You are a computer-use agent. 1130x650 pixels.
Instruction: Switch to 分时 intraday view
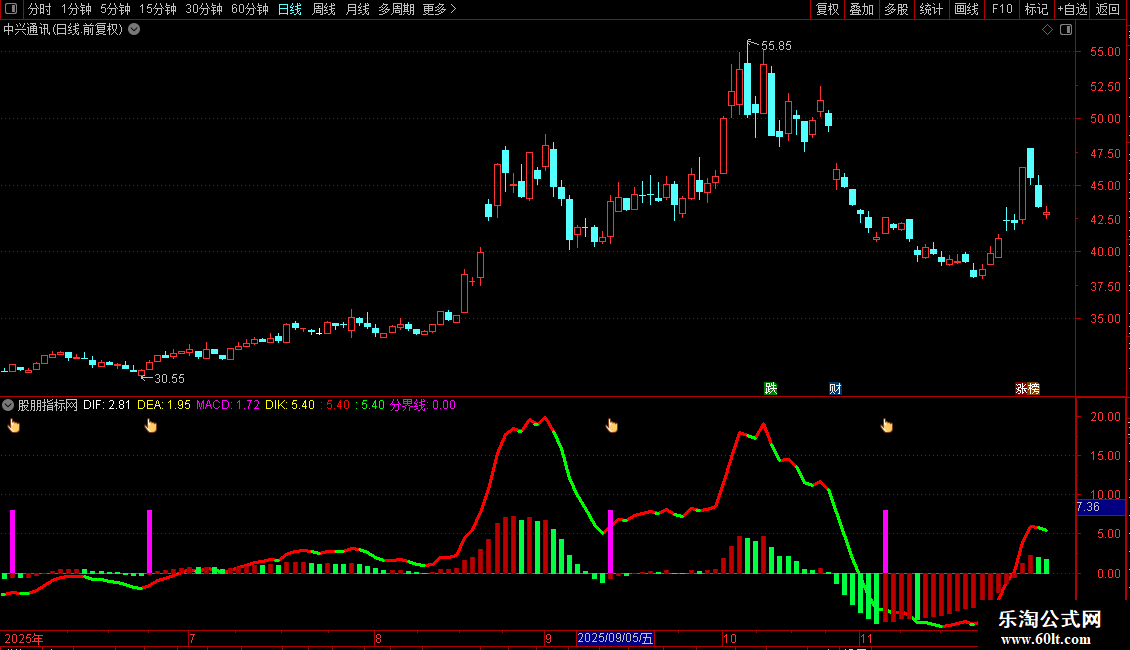(40, 9)
